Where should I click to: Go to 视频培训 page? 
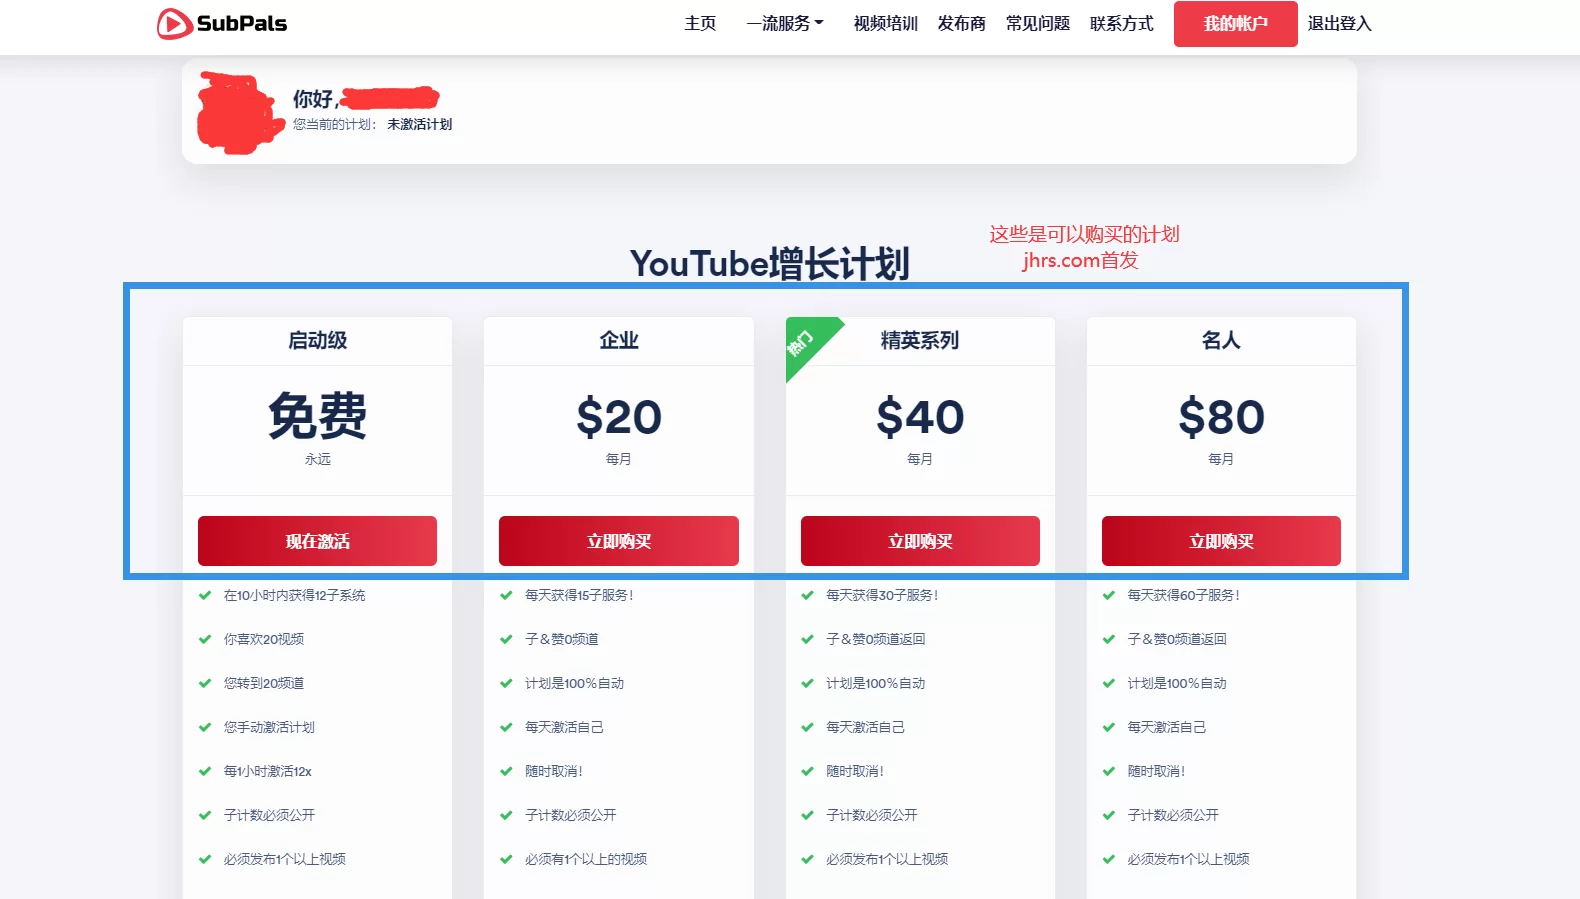tap(885, 23)
